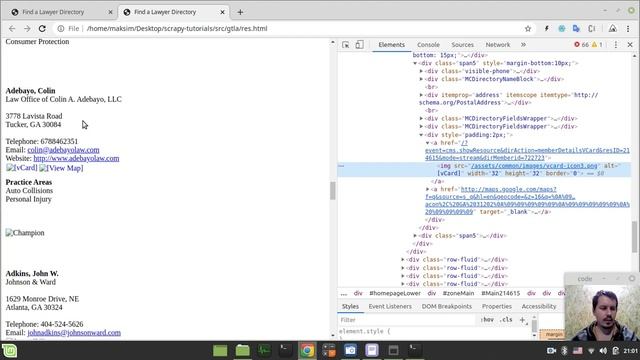Open Chrome from the taskbar
Viewport: 640px width, 360px height.
(x=307, y=351)
